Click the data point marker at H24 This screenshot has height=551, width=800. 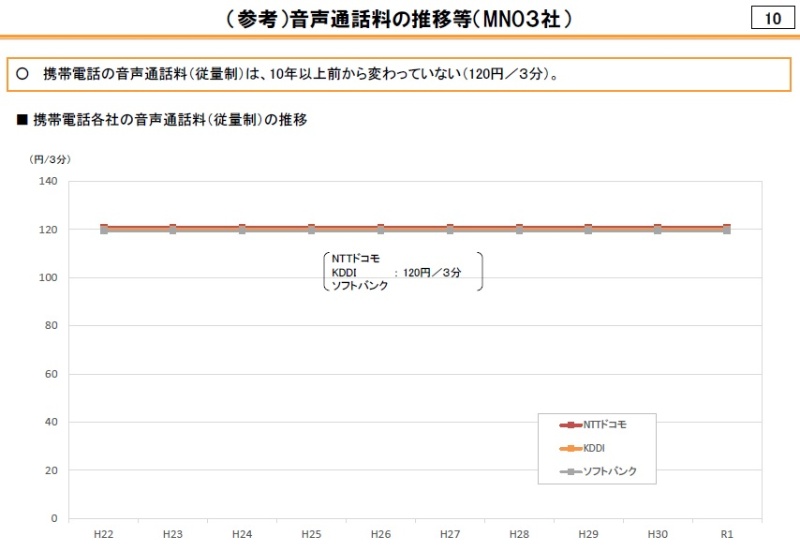coord(242,229)
